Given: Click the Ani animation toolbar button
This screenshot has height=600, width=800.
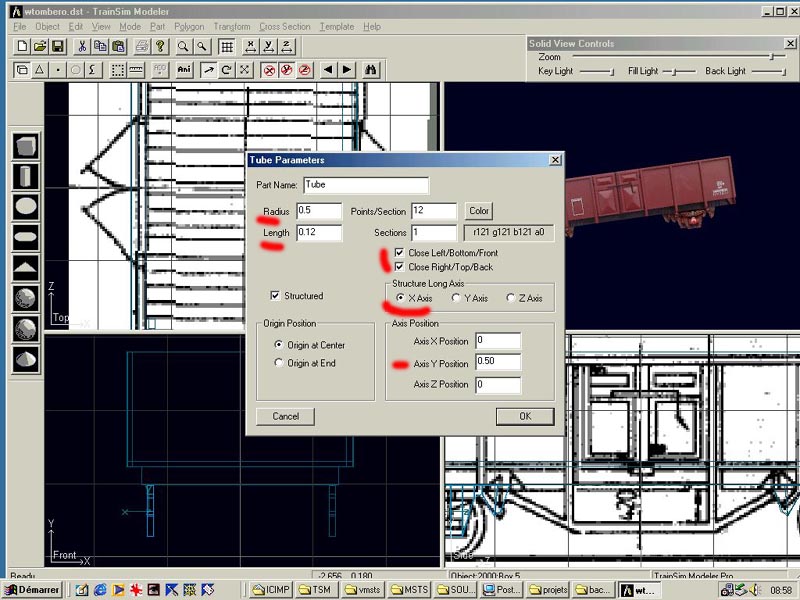Looking at the screenshot, I should (x=184, y=70).
